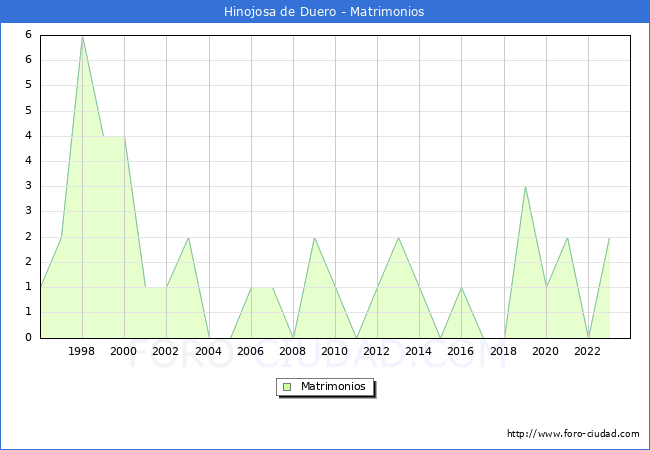Click the 2019 peak data point
Viewport: 650px width, 450px height.
(x=525, y=187)
